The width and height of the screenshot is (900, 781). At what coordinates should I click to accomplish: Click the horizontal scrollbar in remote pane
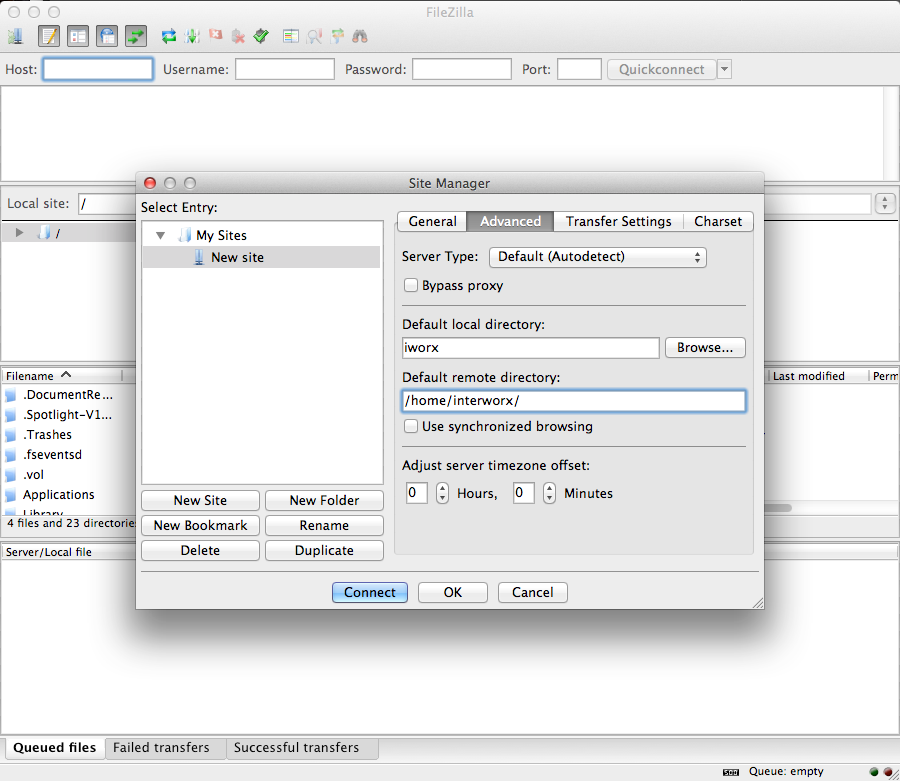click(778, 508)
